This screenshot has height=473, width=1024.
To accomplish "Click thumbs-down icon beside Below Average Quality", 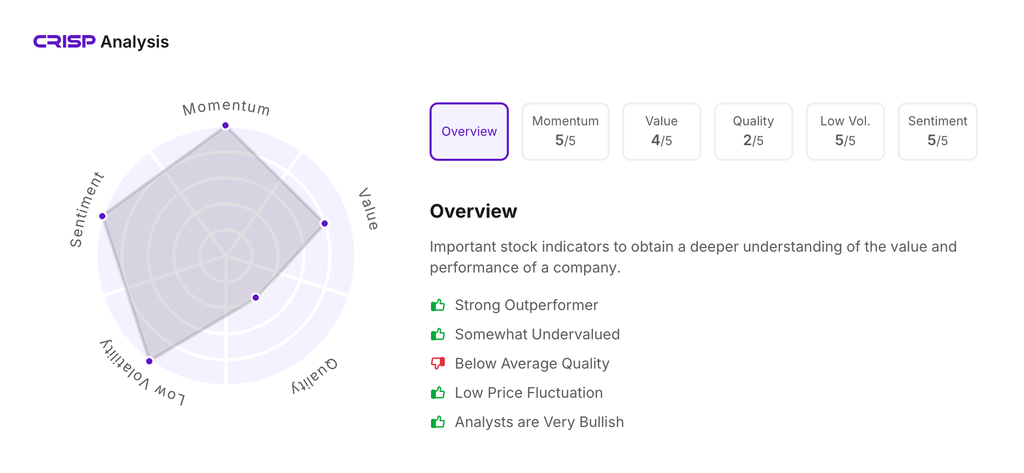I will (438, 364).
